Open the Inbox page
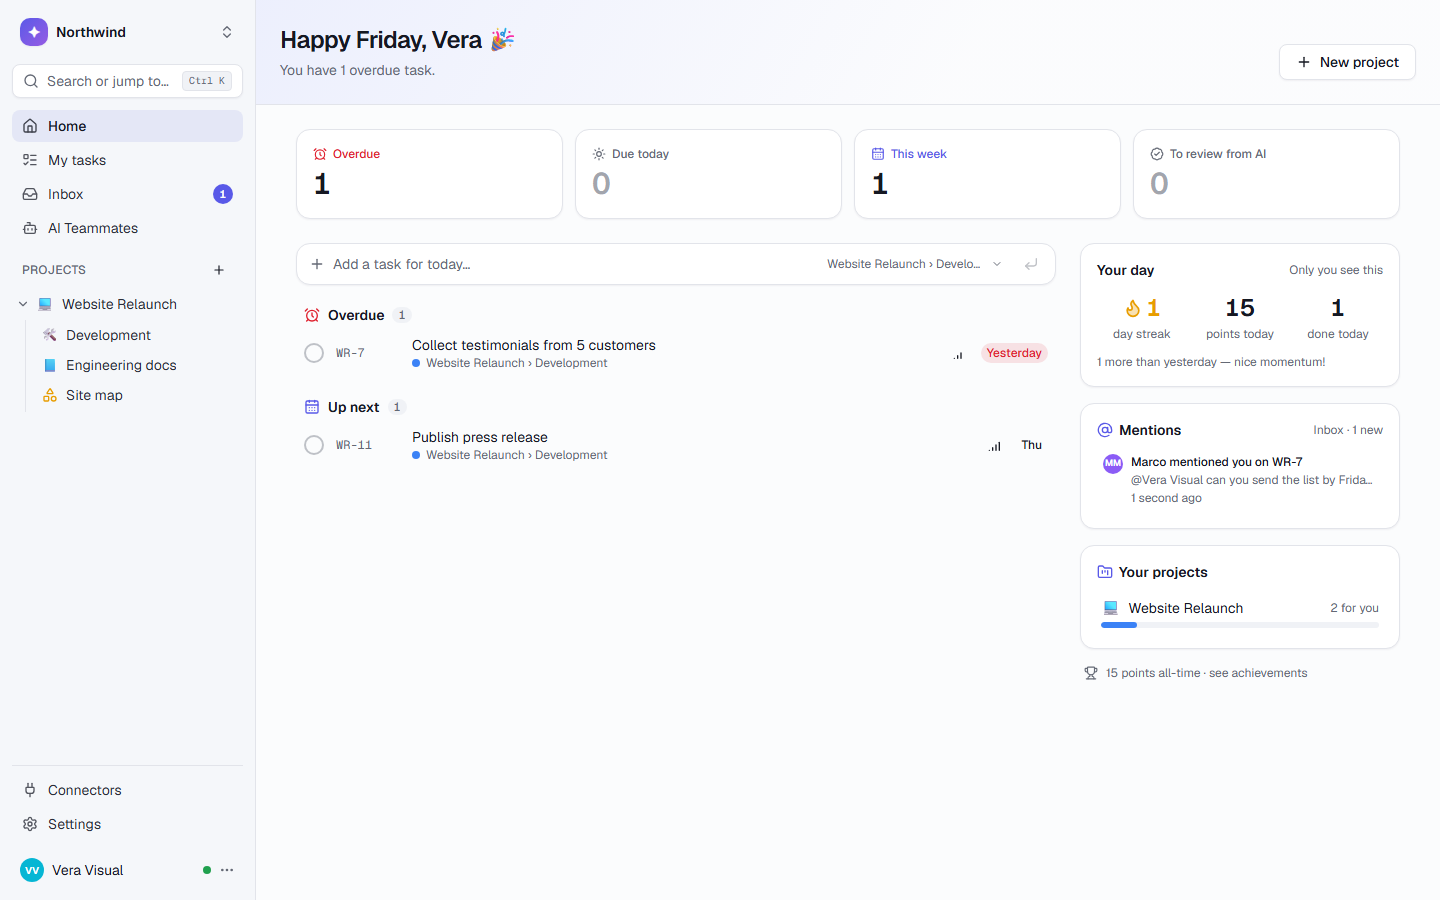1440x900 pixels. (127, 194)
